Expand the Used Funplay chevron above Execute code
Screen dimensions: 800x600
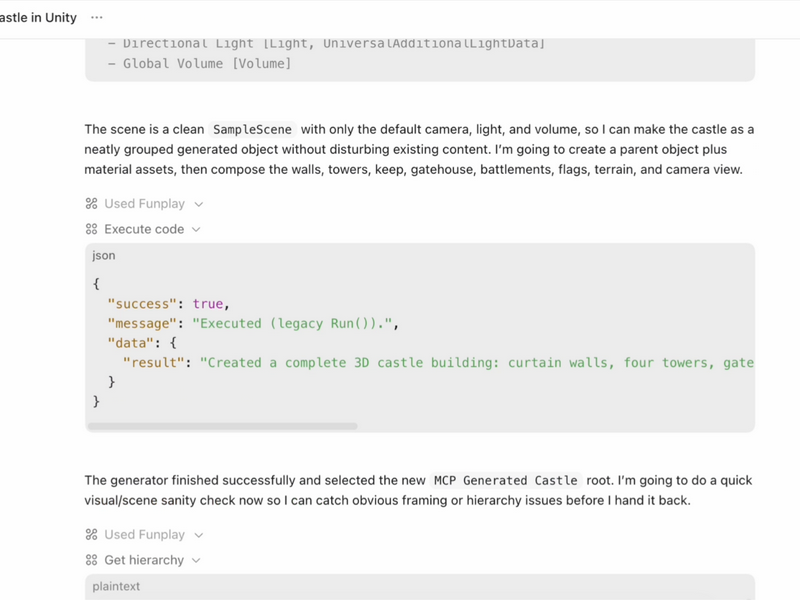[198, 204]
